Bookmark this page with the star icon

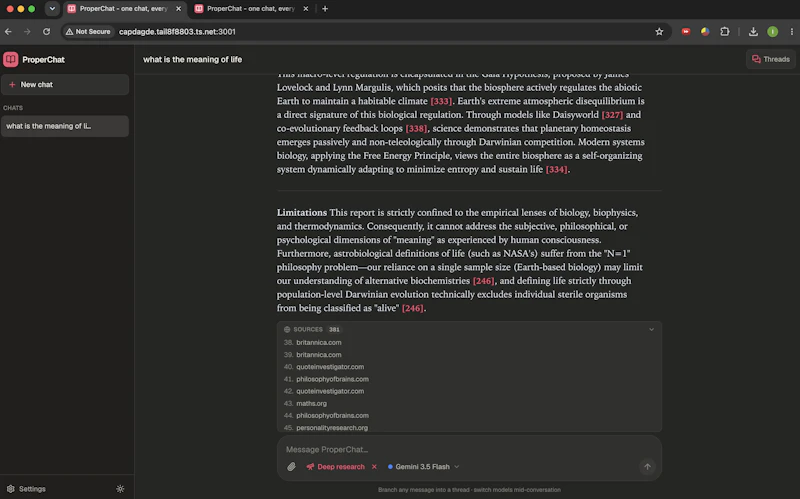[659, 32]
